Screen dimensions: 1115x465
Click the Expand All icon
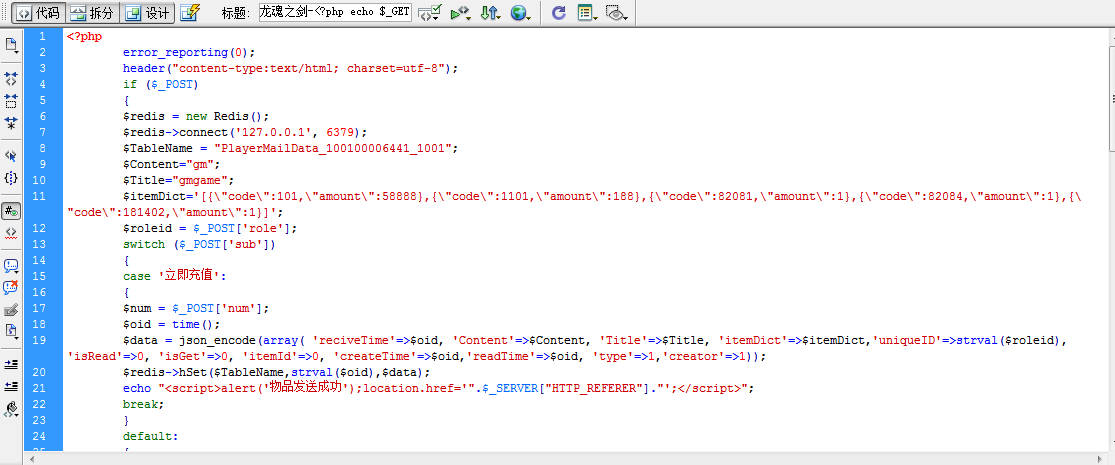(x=11, y=123)
